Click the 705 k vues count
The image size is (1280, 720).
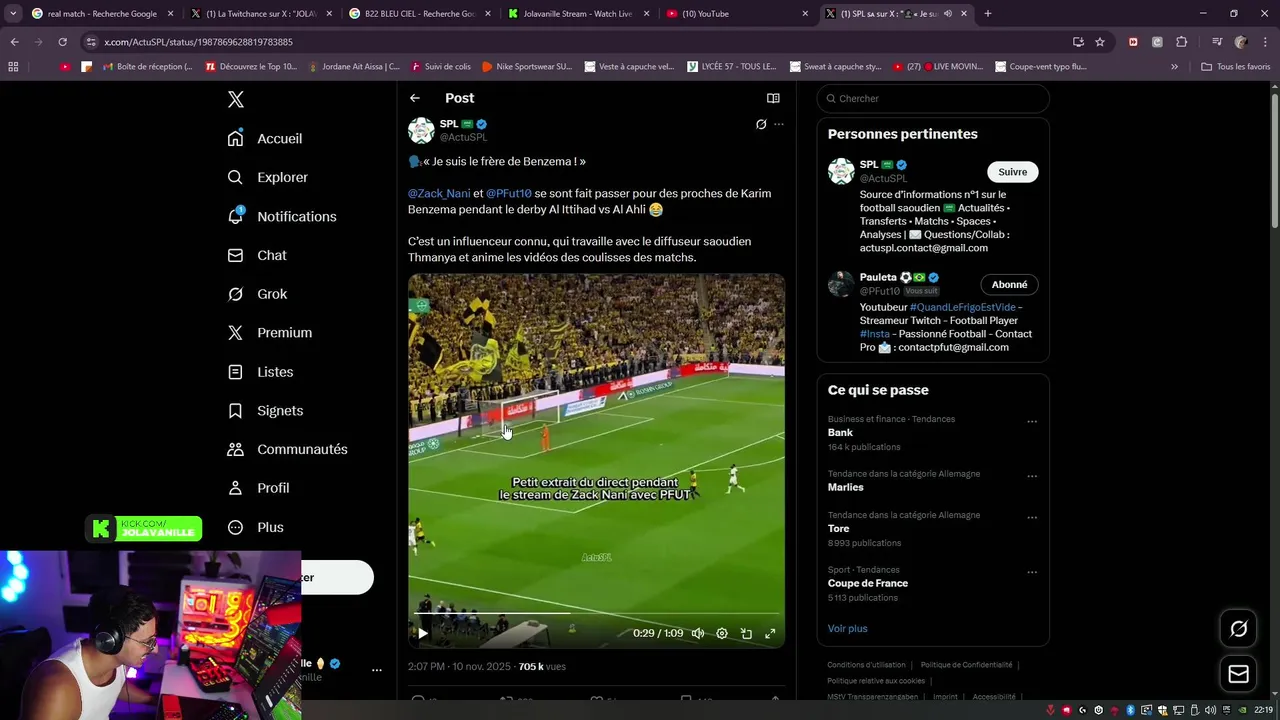tap(542, 666)
